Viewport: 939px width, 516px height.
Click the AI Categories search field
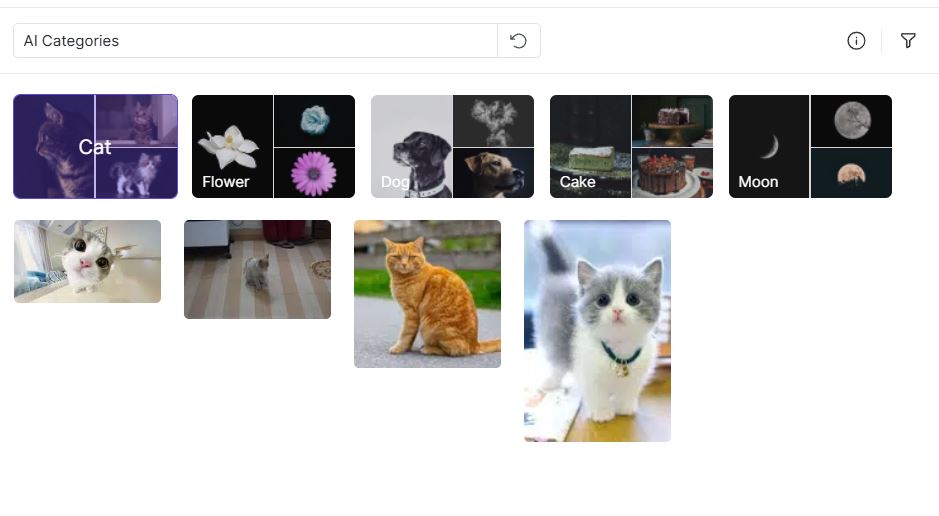[x=255, y=41]
